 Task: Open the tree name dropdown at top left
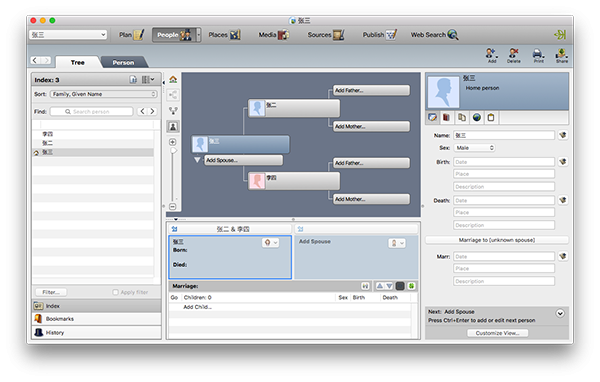coord(68,35)
